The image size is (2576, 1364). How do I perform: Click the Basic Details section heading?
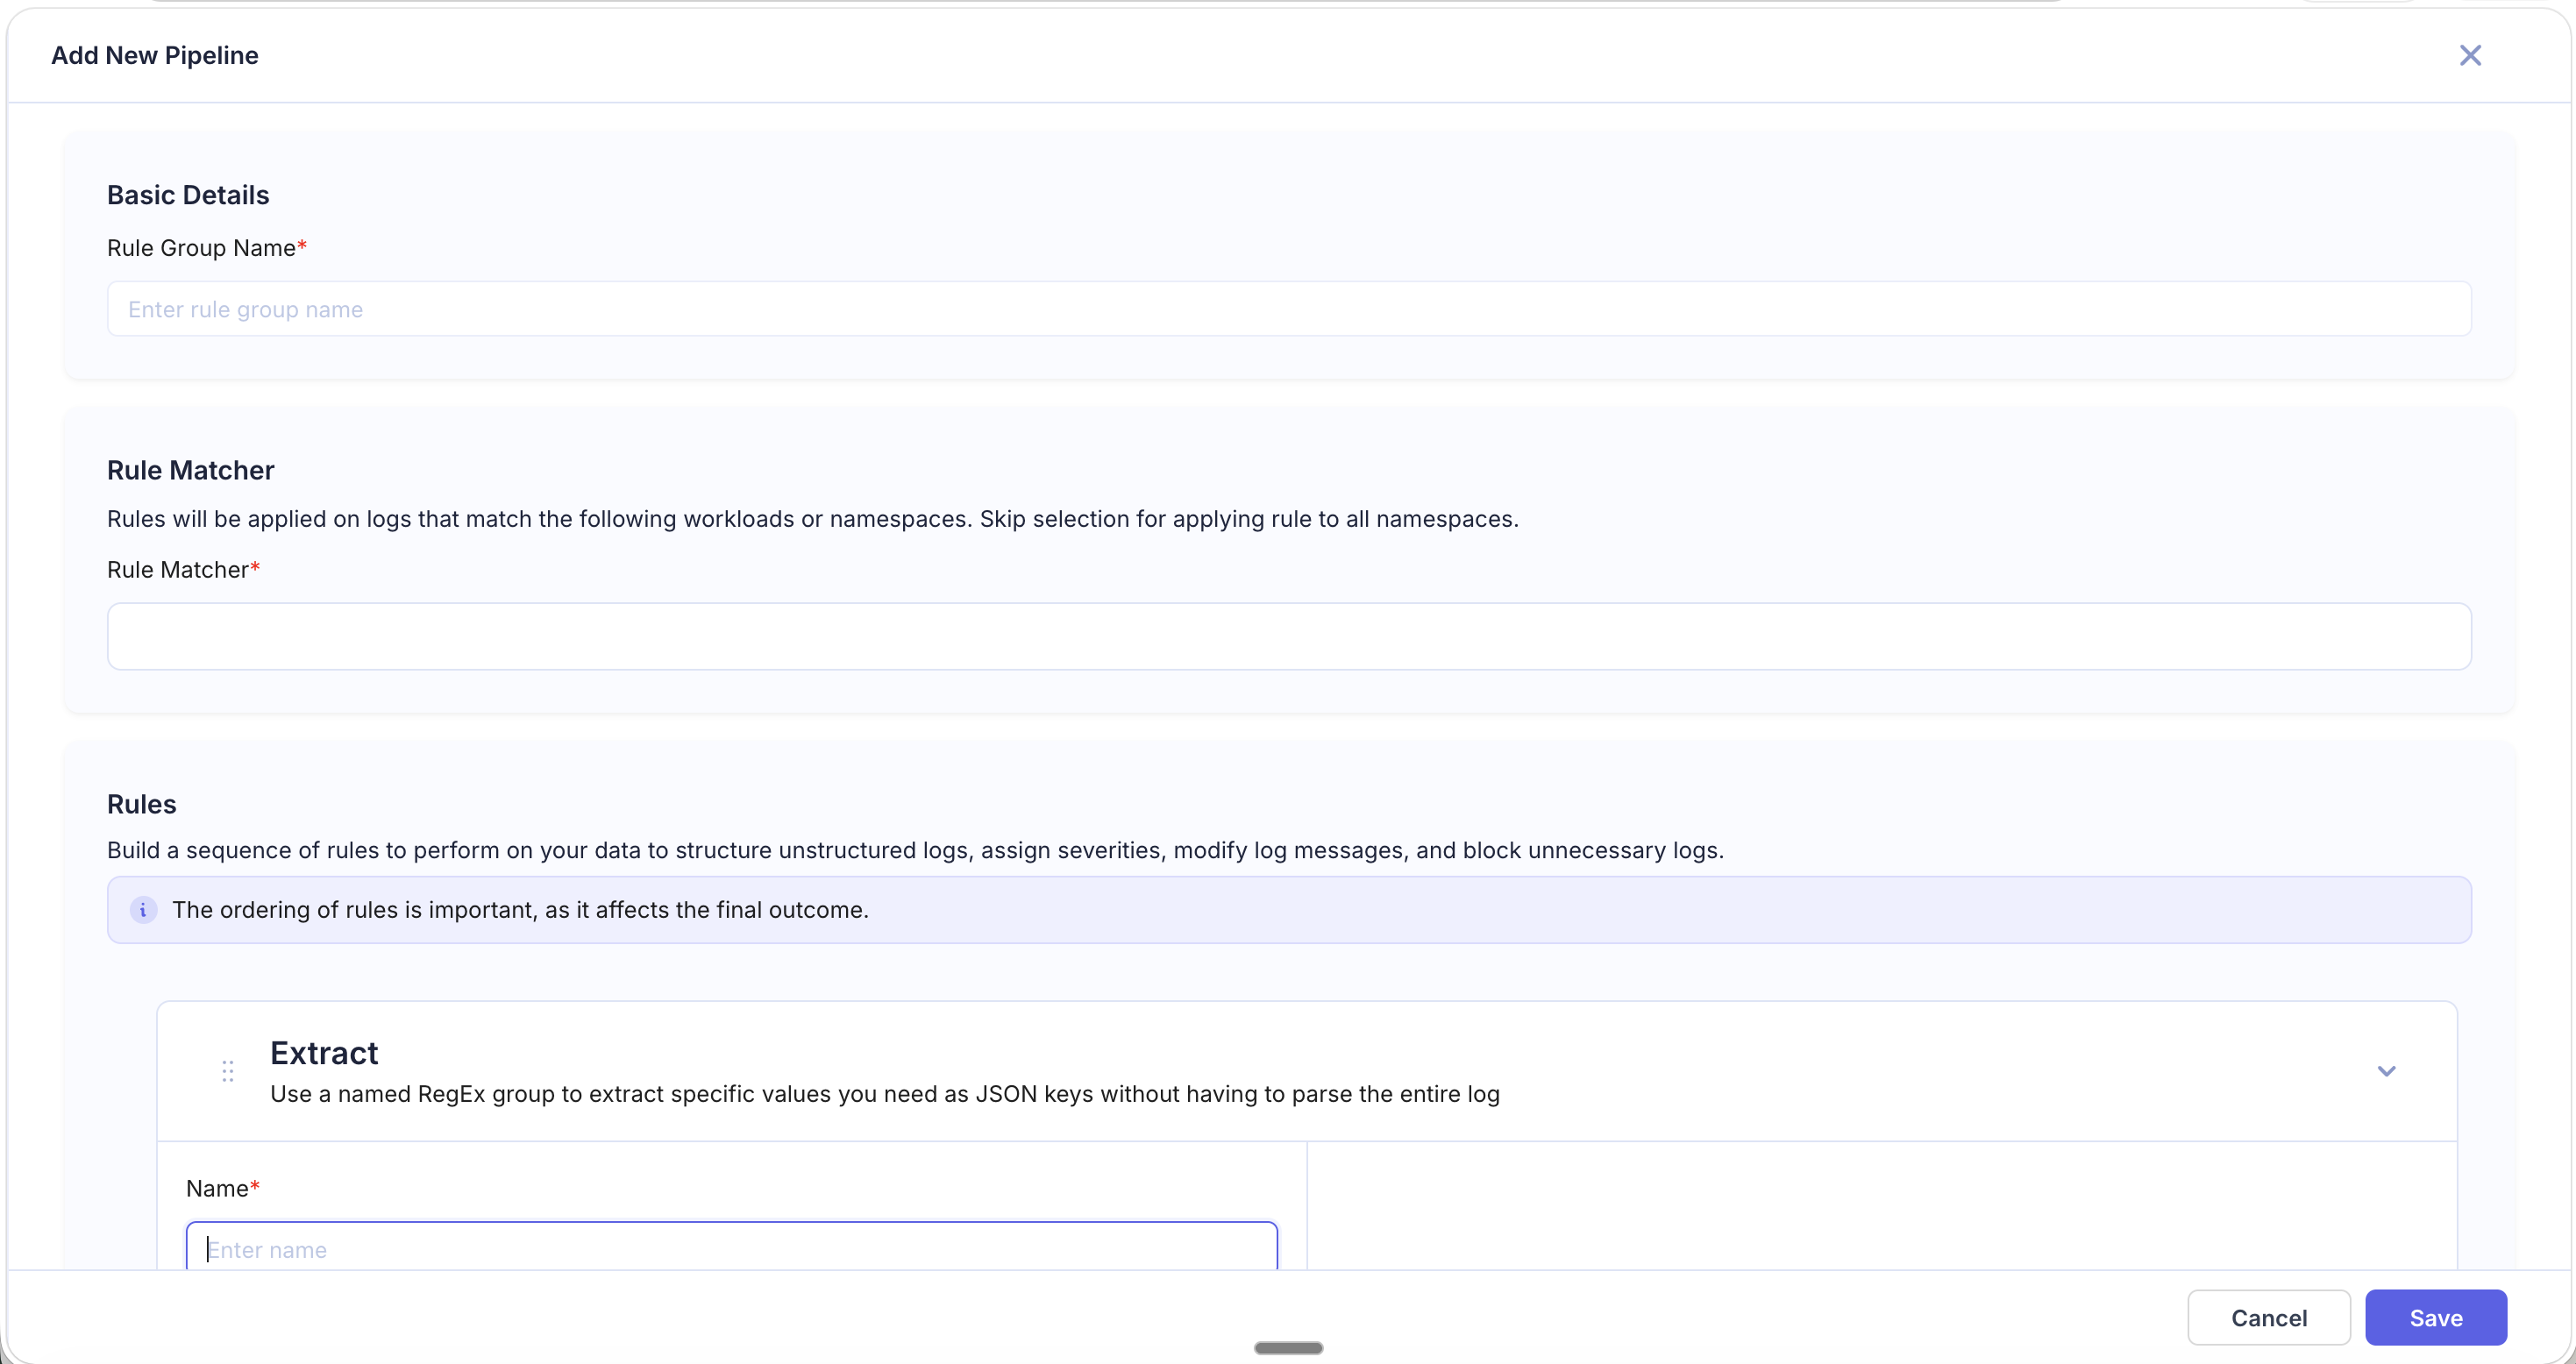[x=187, y=194]
